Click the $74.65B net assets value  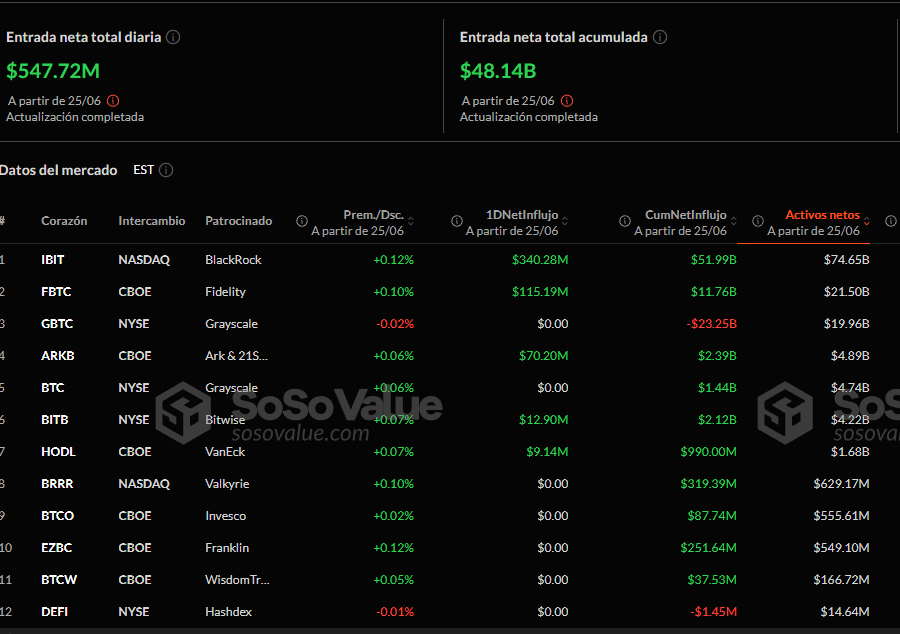coord(847,260)
